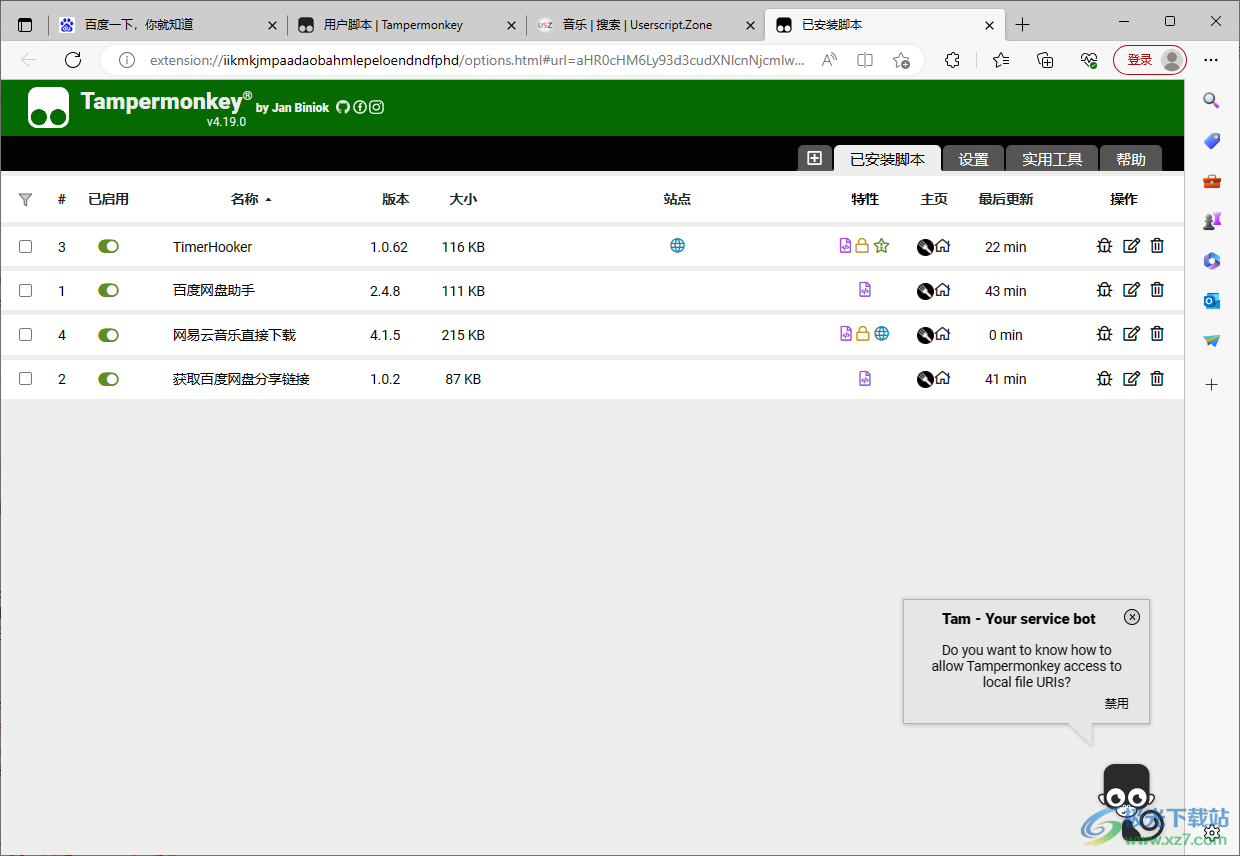Open the 百度网盘助手 script name
The height and width of the screenshot is (856, 1240).
click(214, 291)
